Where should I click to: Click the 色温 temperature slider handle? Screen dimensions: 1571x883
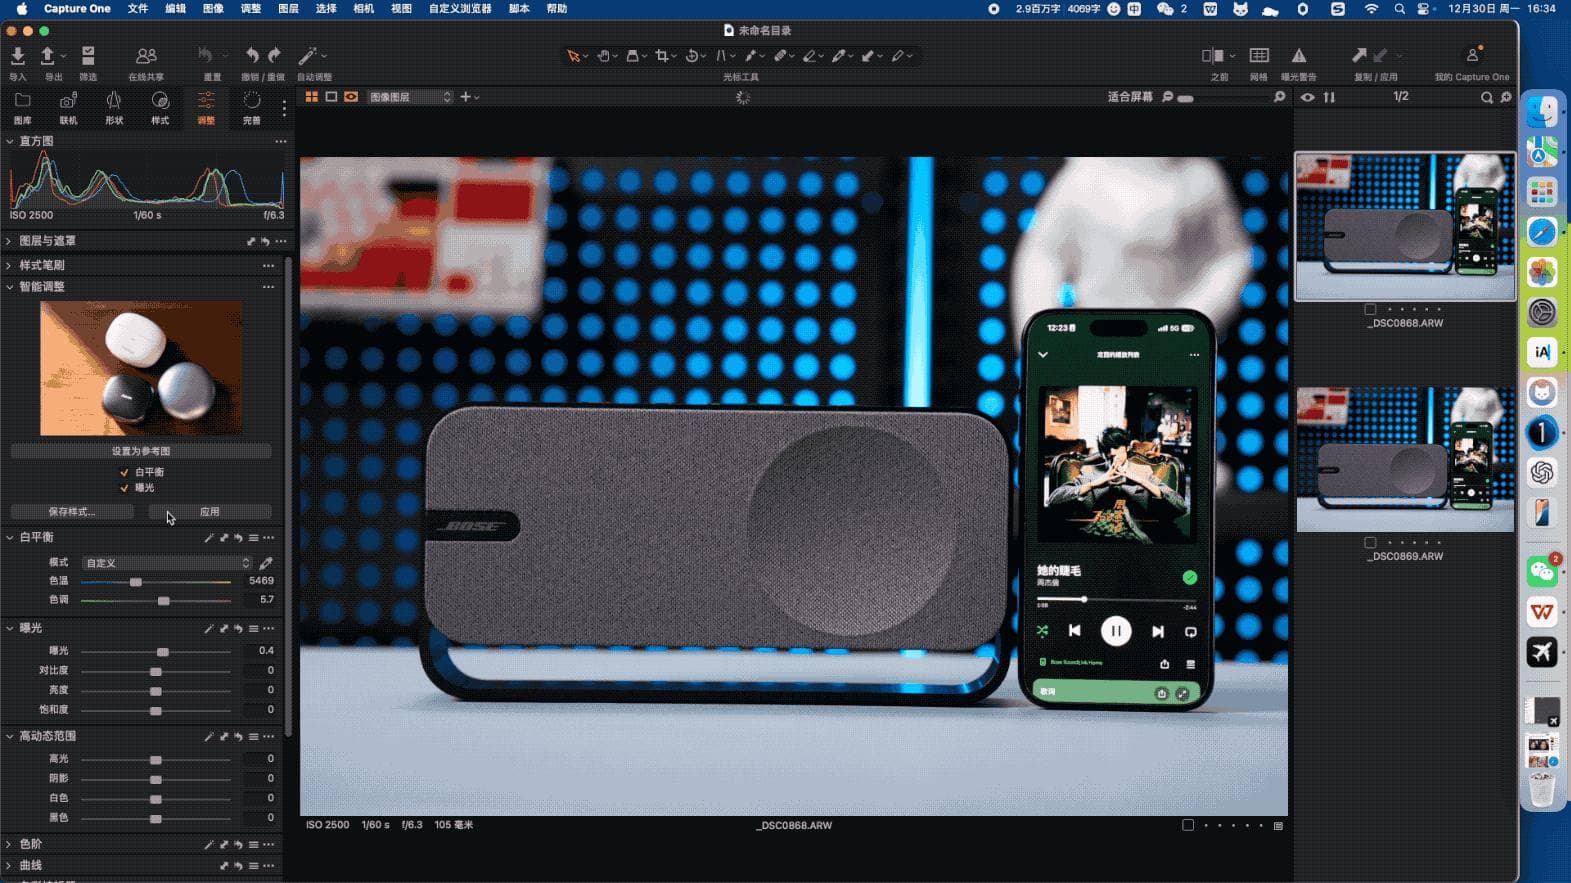[x=136, y=582]
